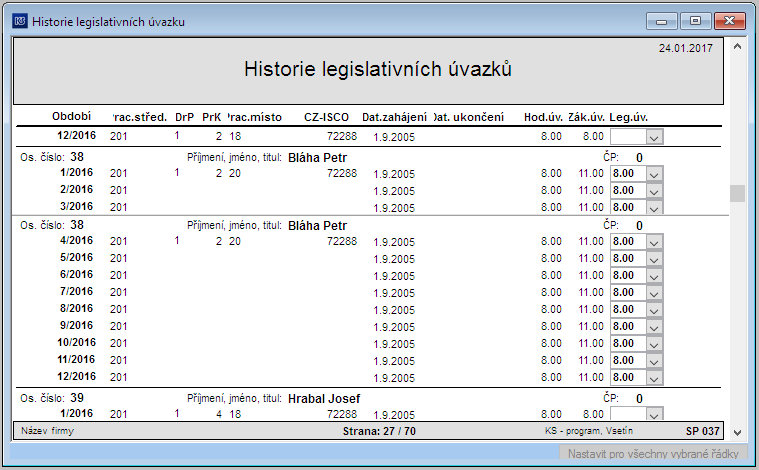The image size is (759, 470).
Task: Click the CZ-ISCO column header
Action: click(326, 117)
